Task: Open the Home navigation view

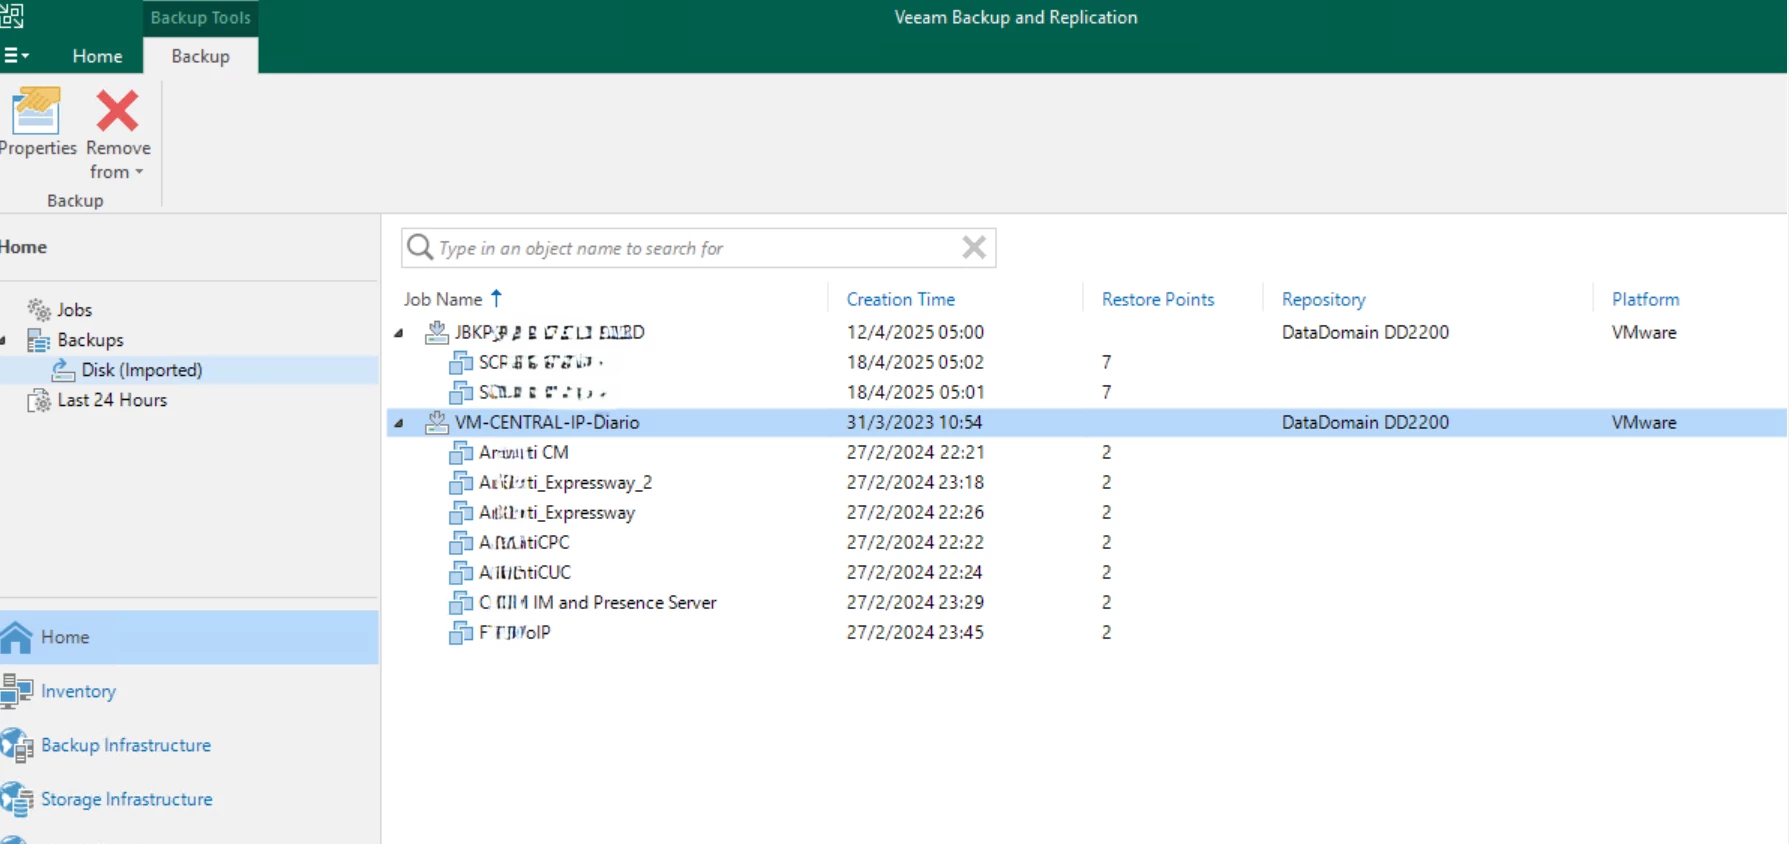Action: (x=189, y=637)
